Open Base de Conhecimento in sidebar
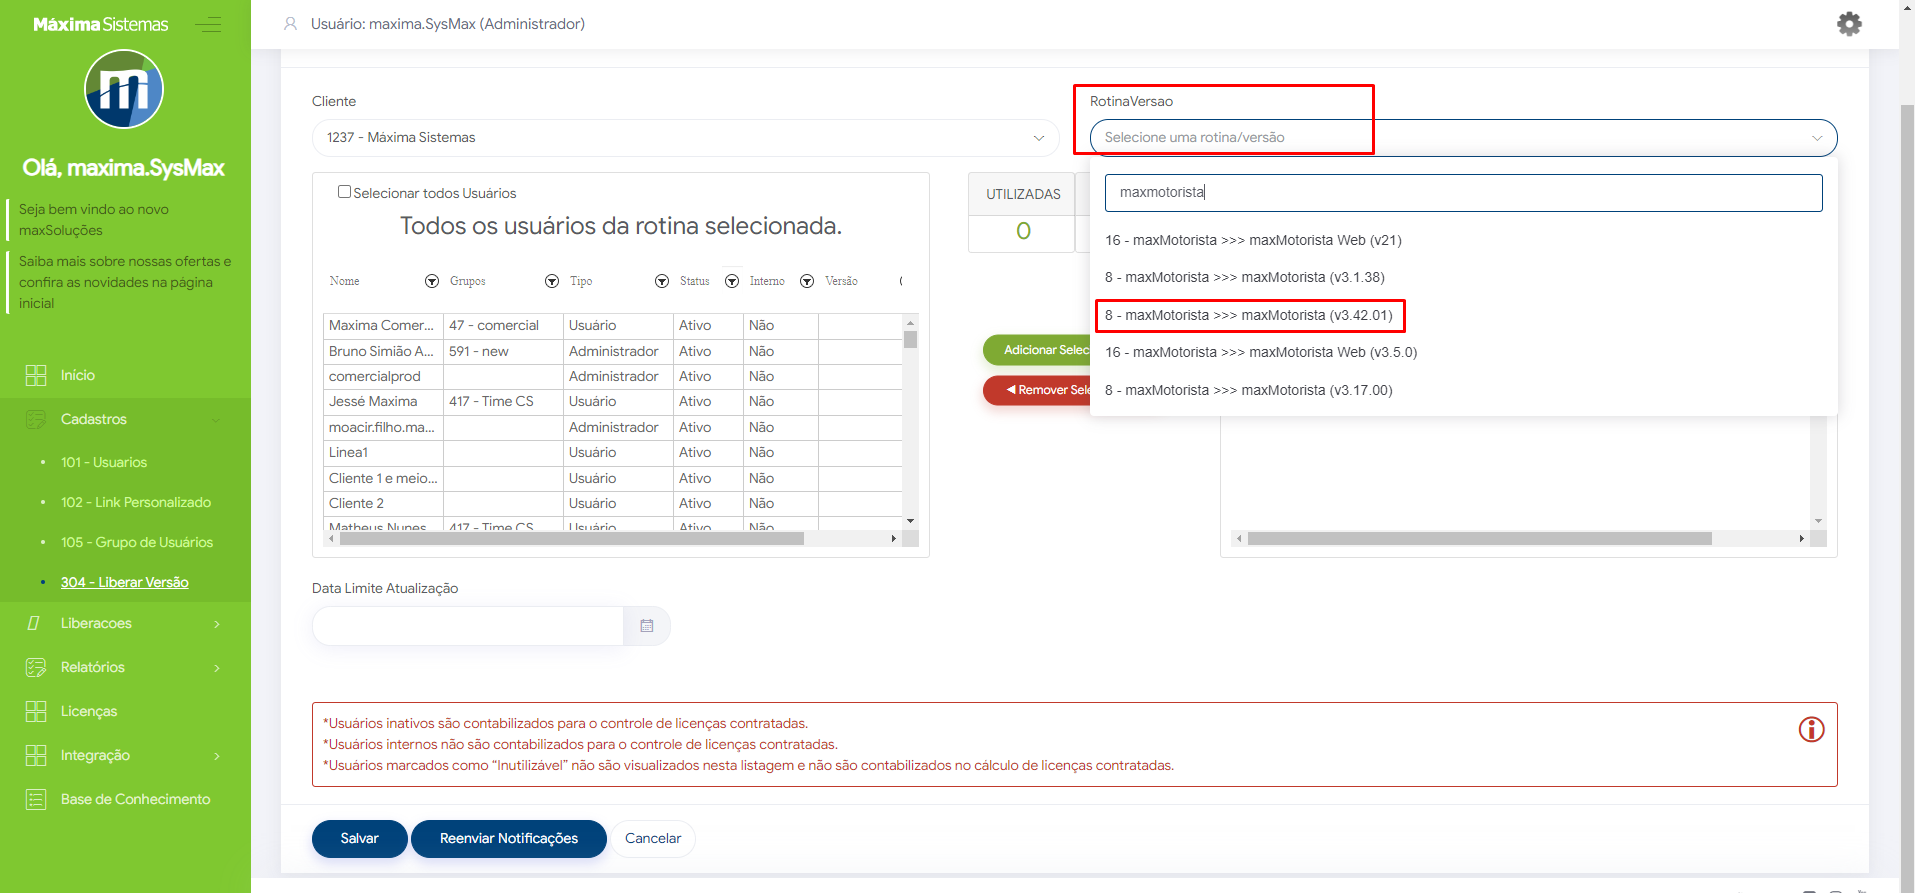 coord(136,799)
